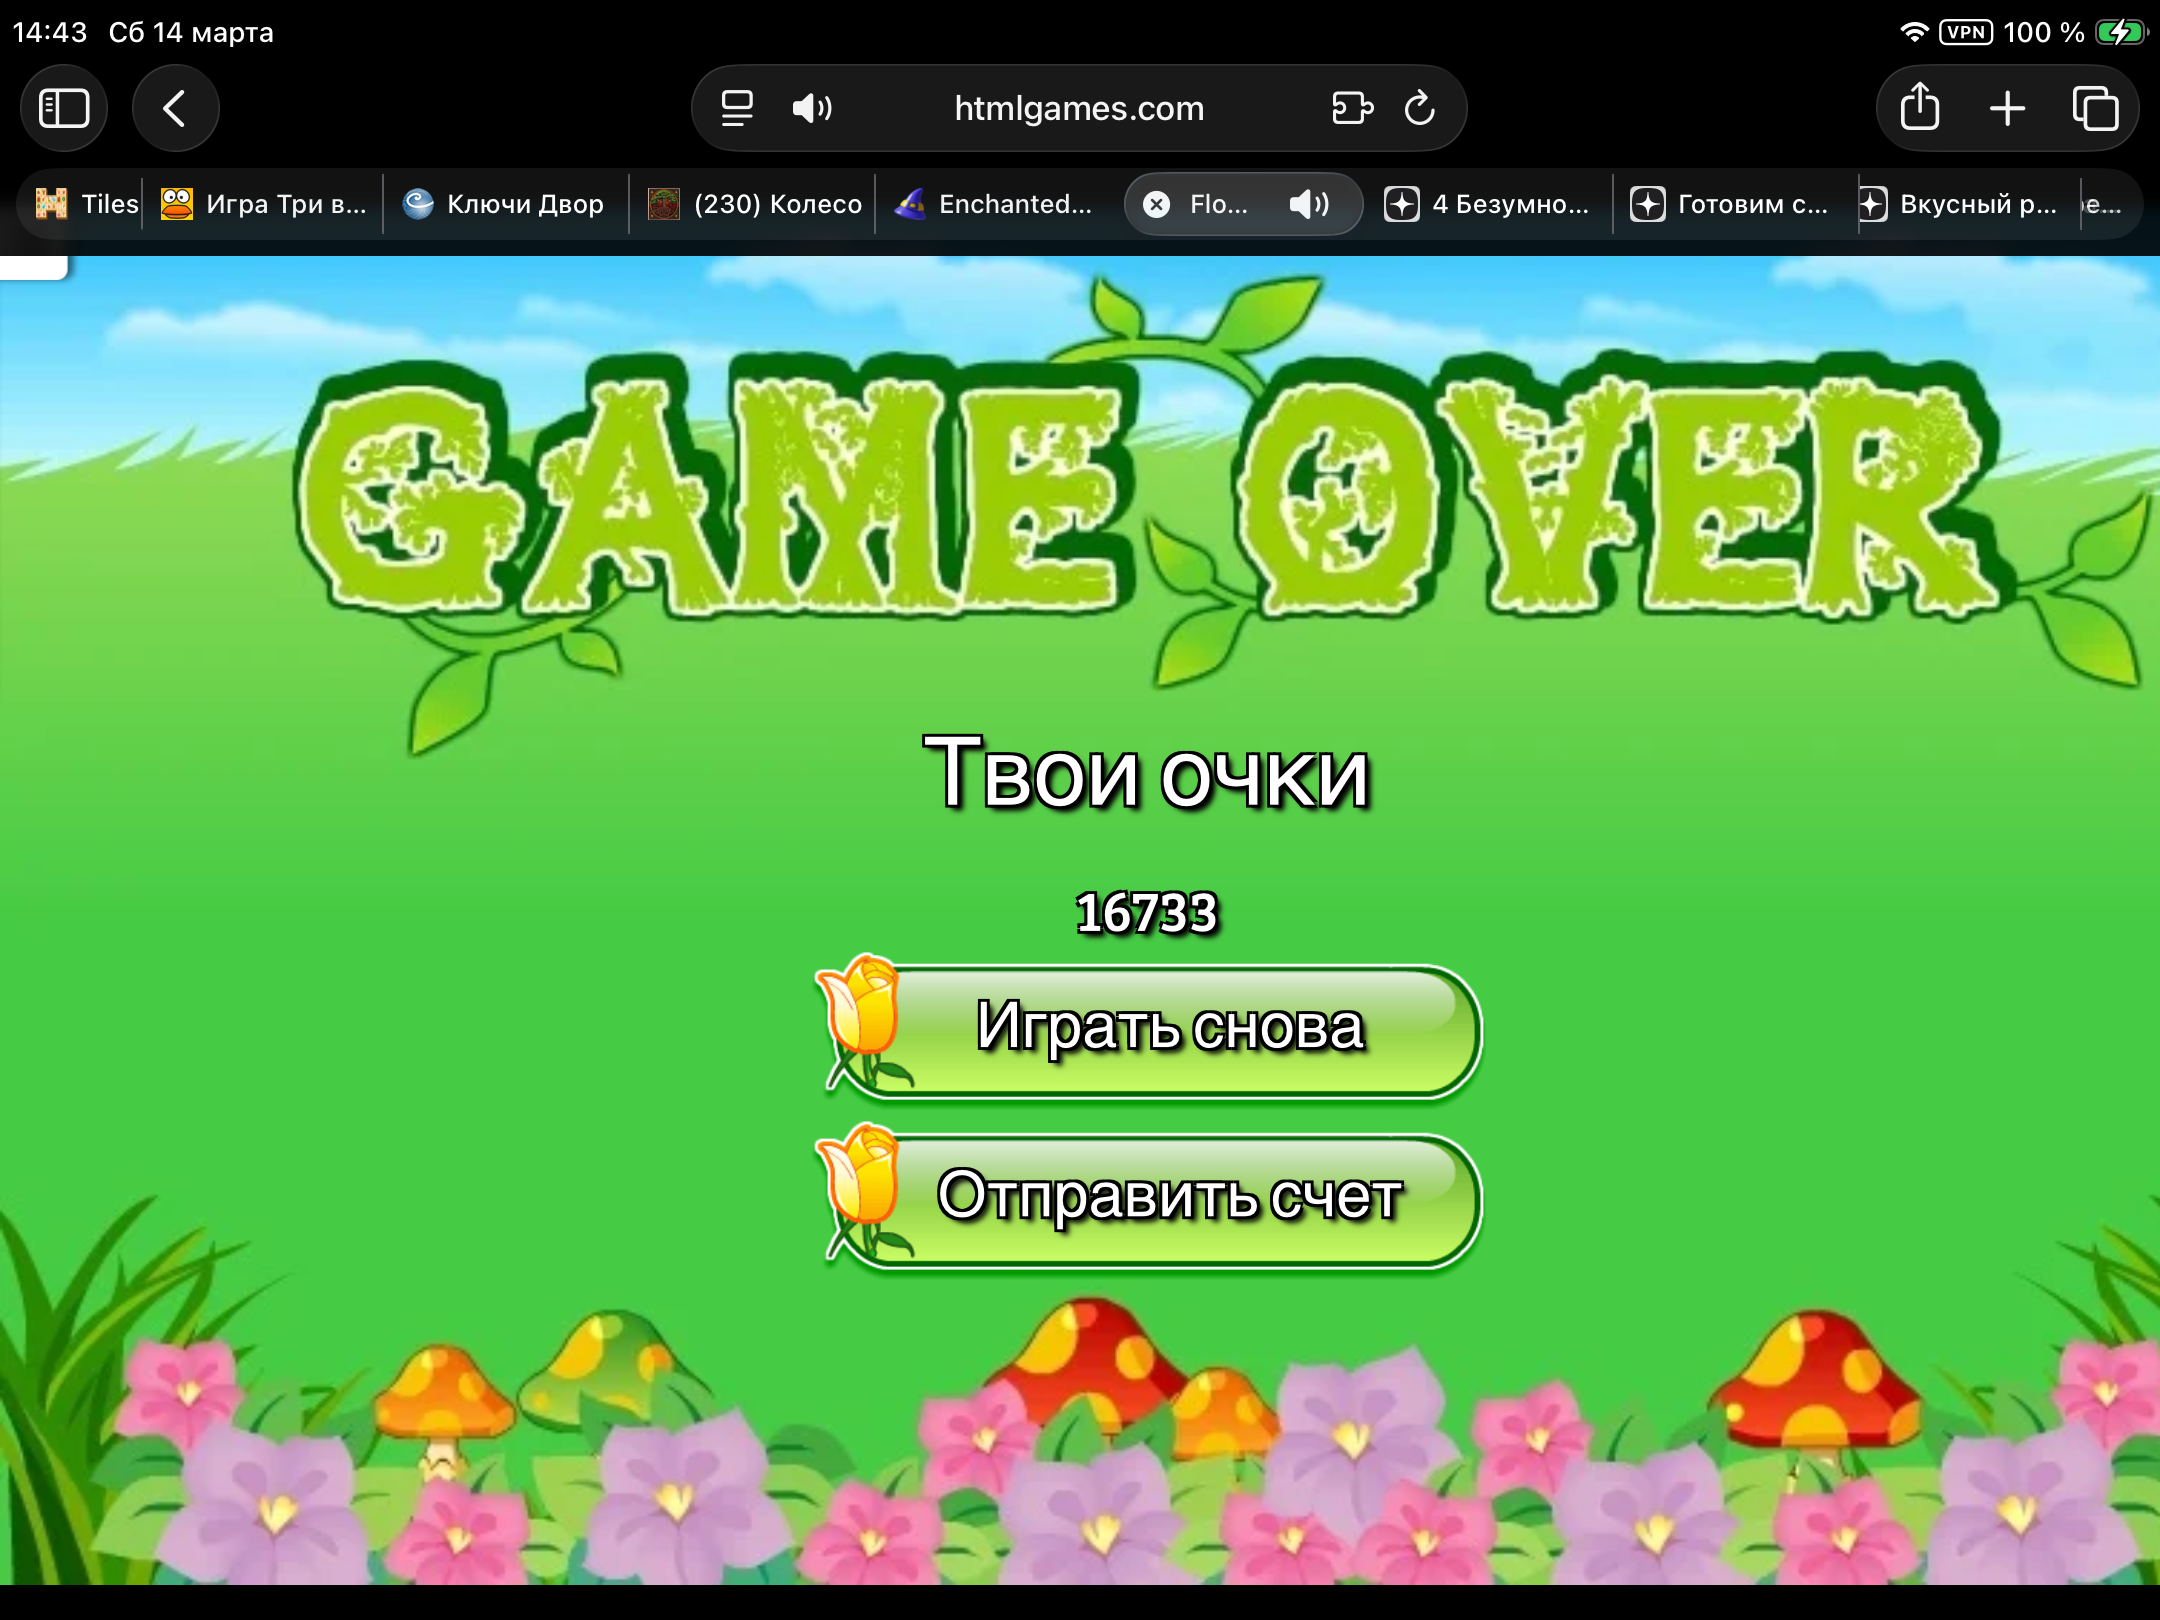The width and height of the screenshot is (2160, 1620).
Task: Switch to the Tiles tab
Action: click(88, 205)
